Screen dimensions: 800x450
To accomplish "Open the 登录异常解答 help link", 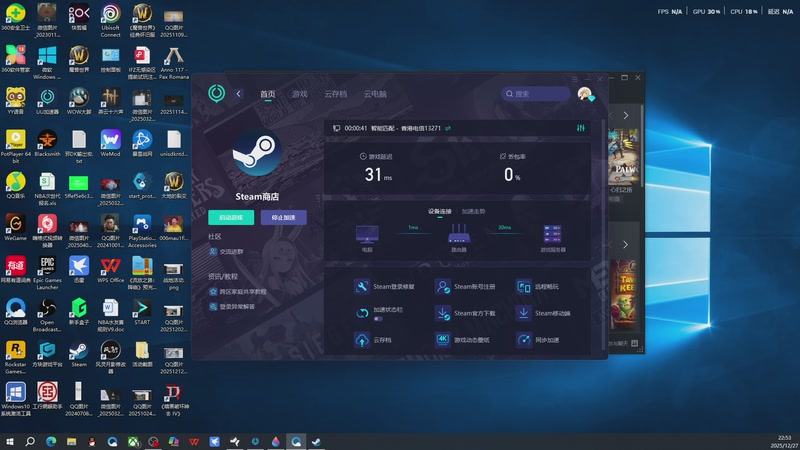I will [232, 307].
